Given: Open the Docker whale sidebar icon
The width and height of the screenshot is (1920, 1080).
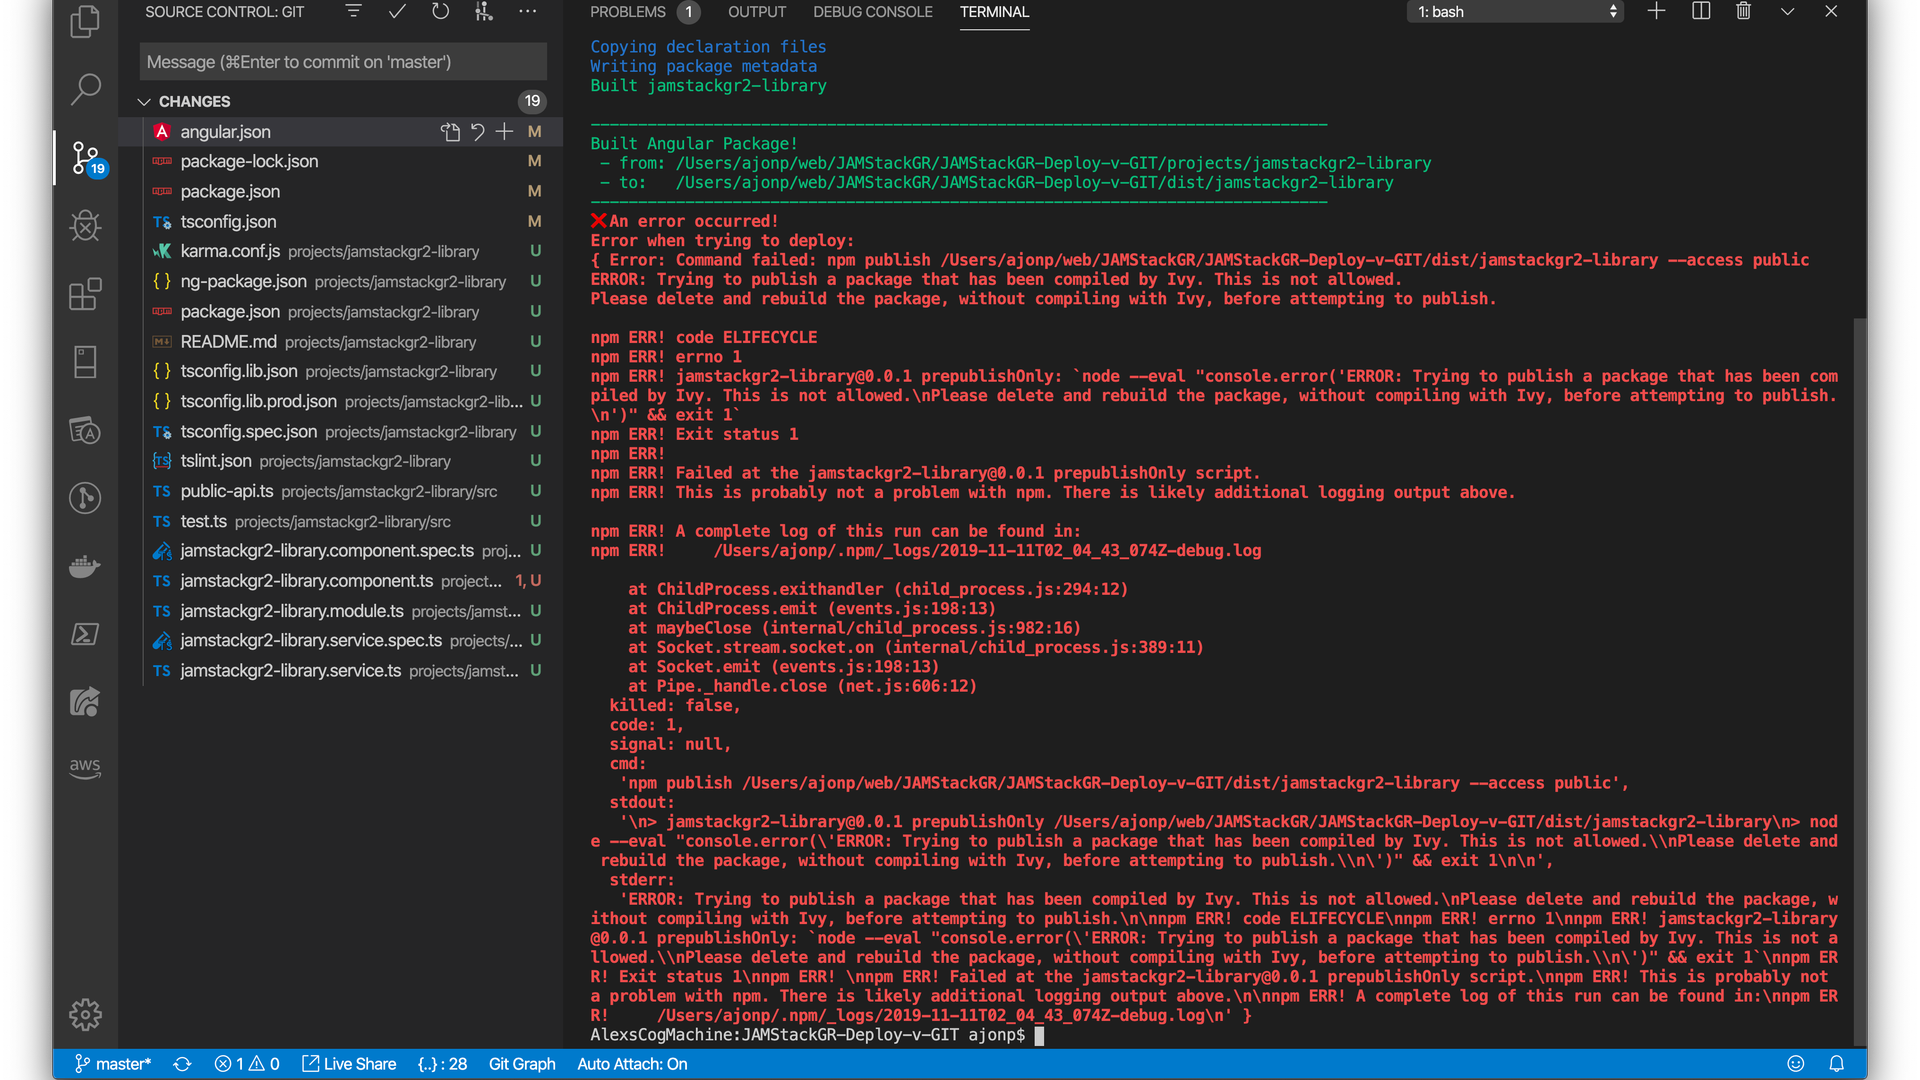Looking at the screenshot, I should [86, 566].
